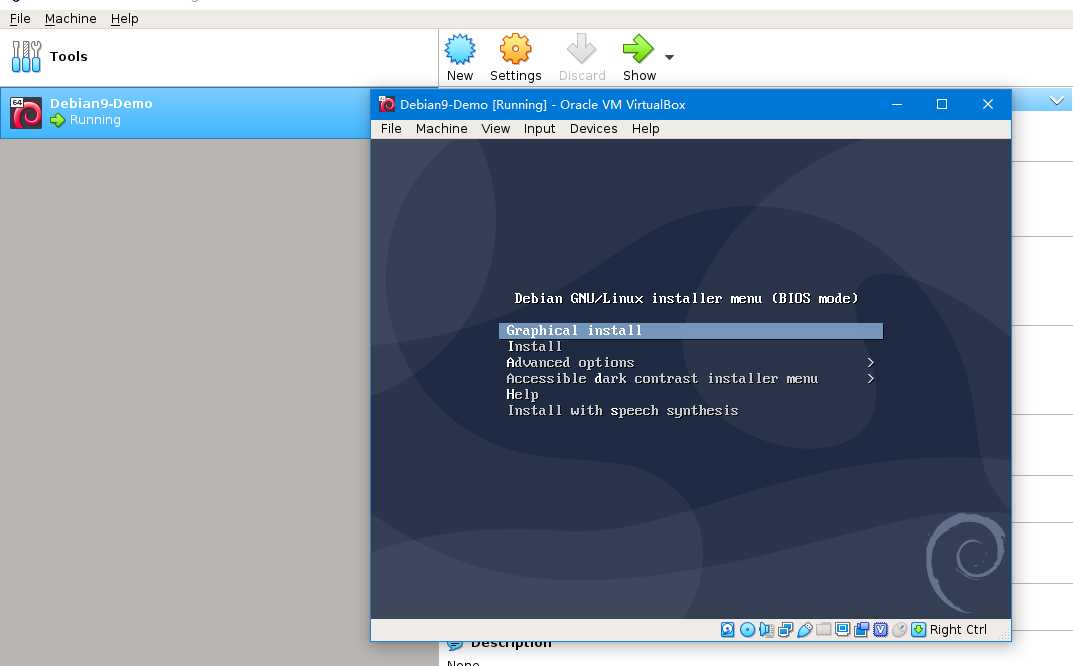Select the plain Install option
The image size is (1073, 666).
point(534,347)
